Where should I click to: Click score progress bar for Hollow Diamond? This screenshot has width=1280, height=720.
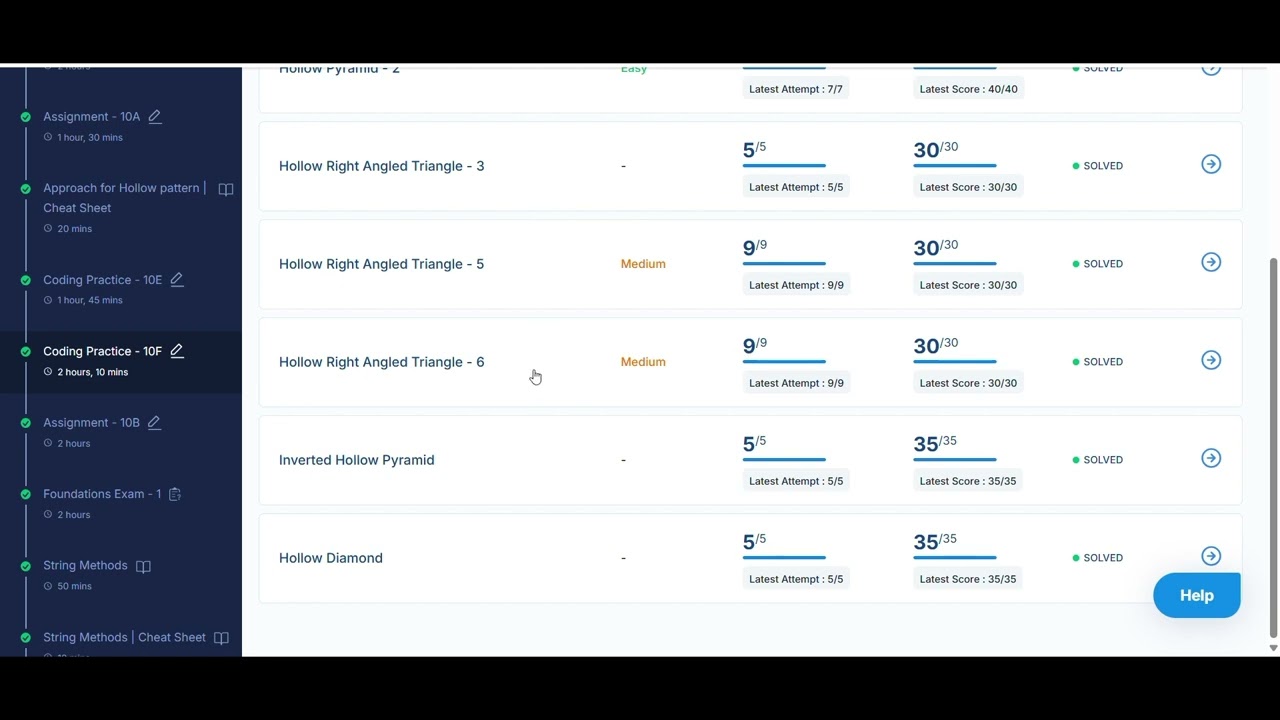pyautogui.click(x=954, y=557)
